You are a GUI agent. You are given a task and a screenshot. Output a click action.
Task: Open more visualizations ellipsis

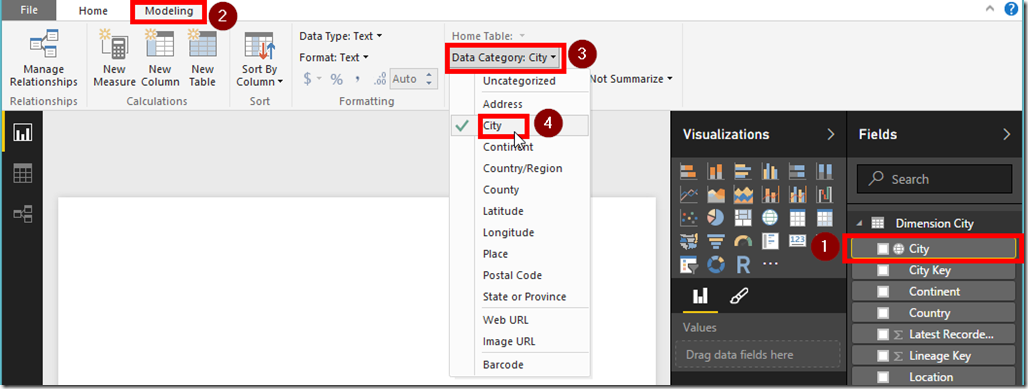point(770,264)
